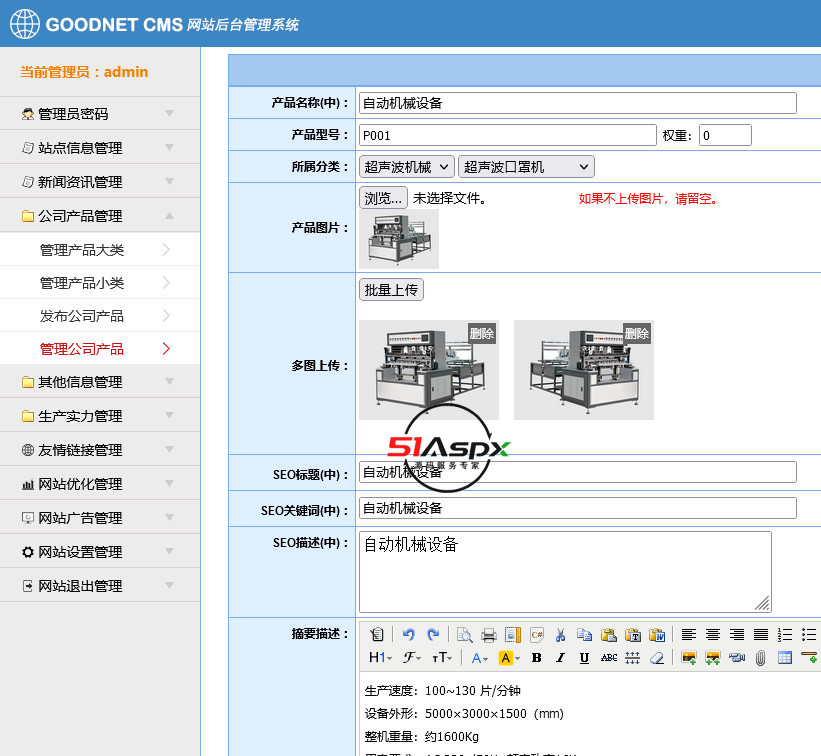Click the SEO关键词 input field
821x756 pixels.
[578, 508]
